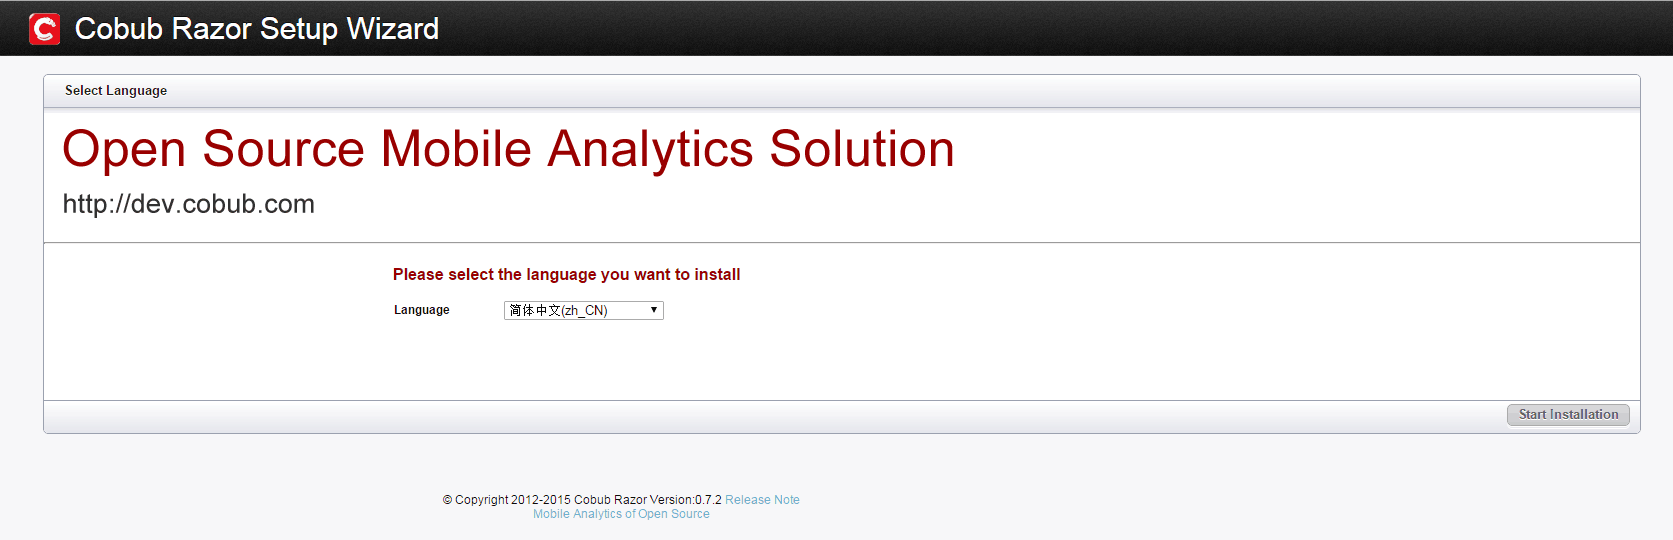Click the Cobub Razor name in copyright line
1673x540 pixels.
click(x=610, y=500)
